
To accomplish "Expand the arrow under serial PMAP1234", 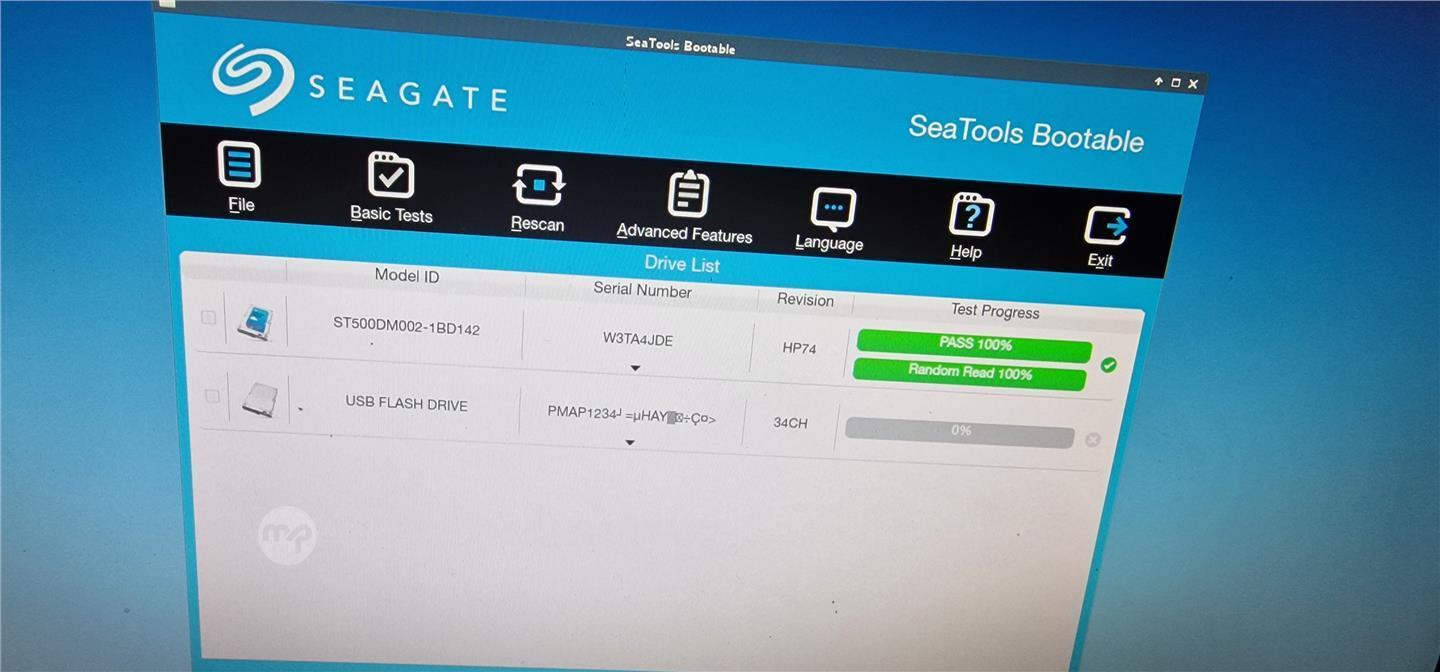I will coord(630,442).
